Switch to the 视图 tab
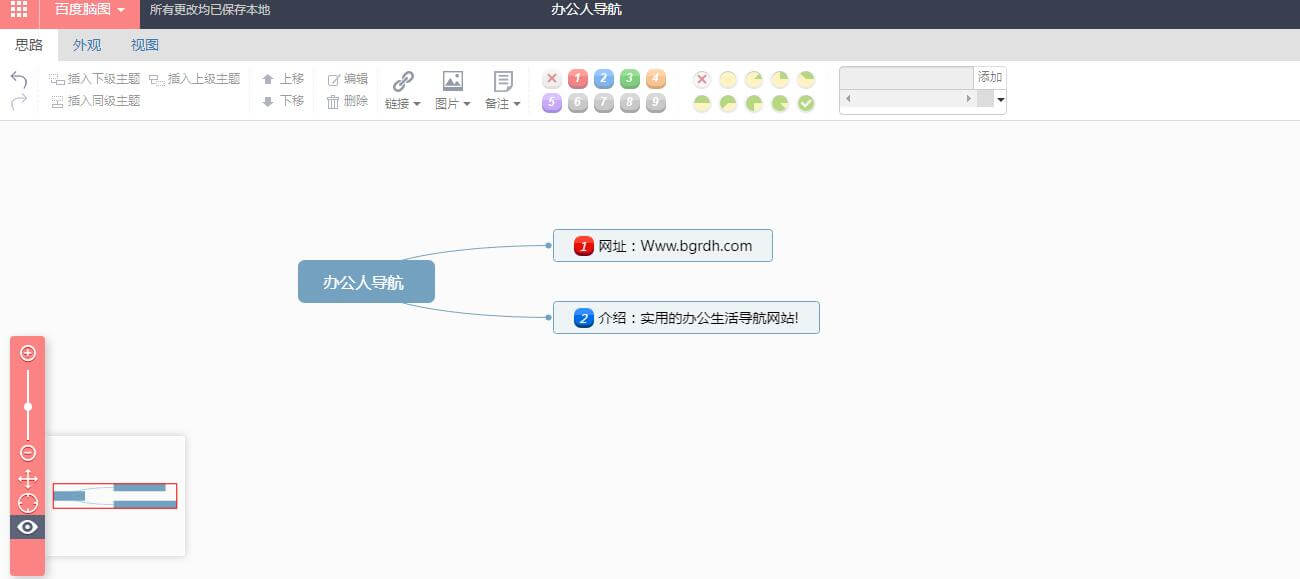1300x579 pixels. click(145, 45)
